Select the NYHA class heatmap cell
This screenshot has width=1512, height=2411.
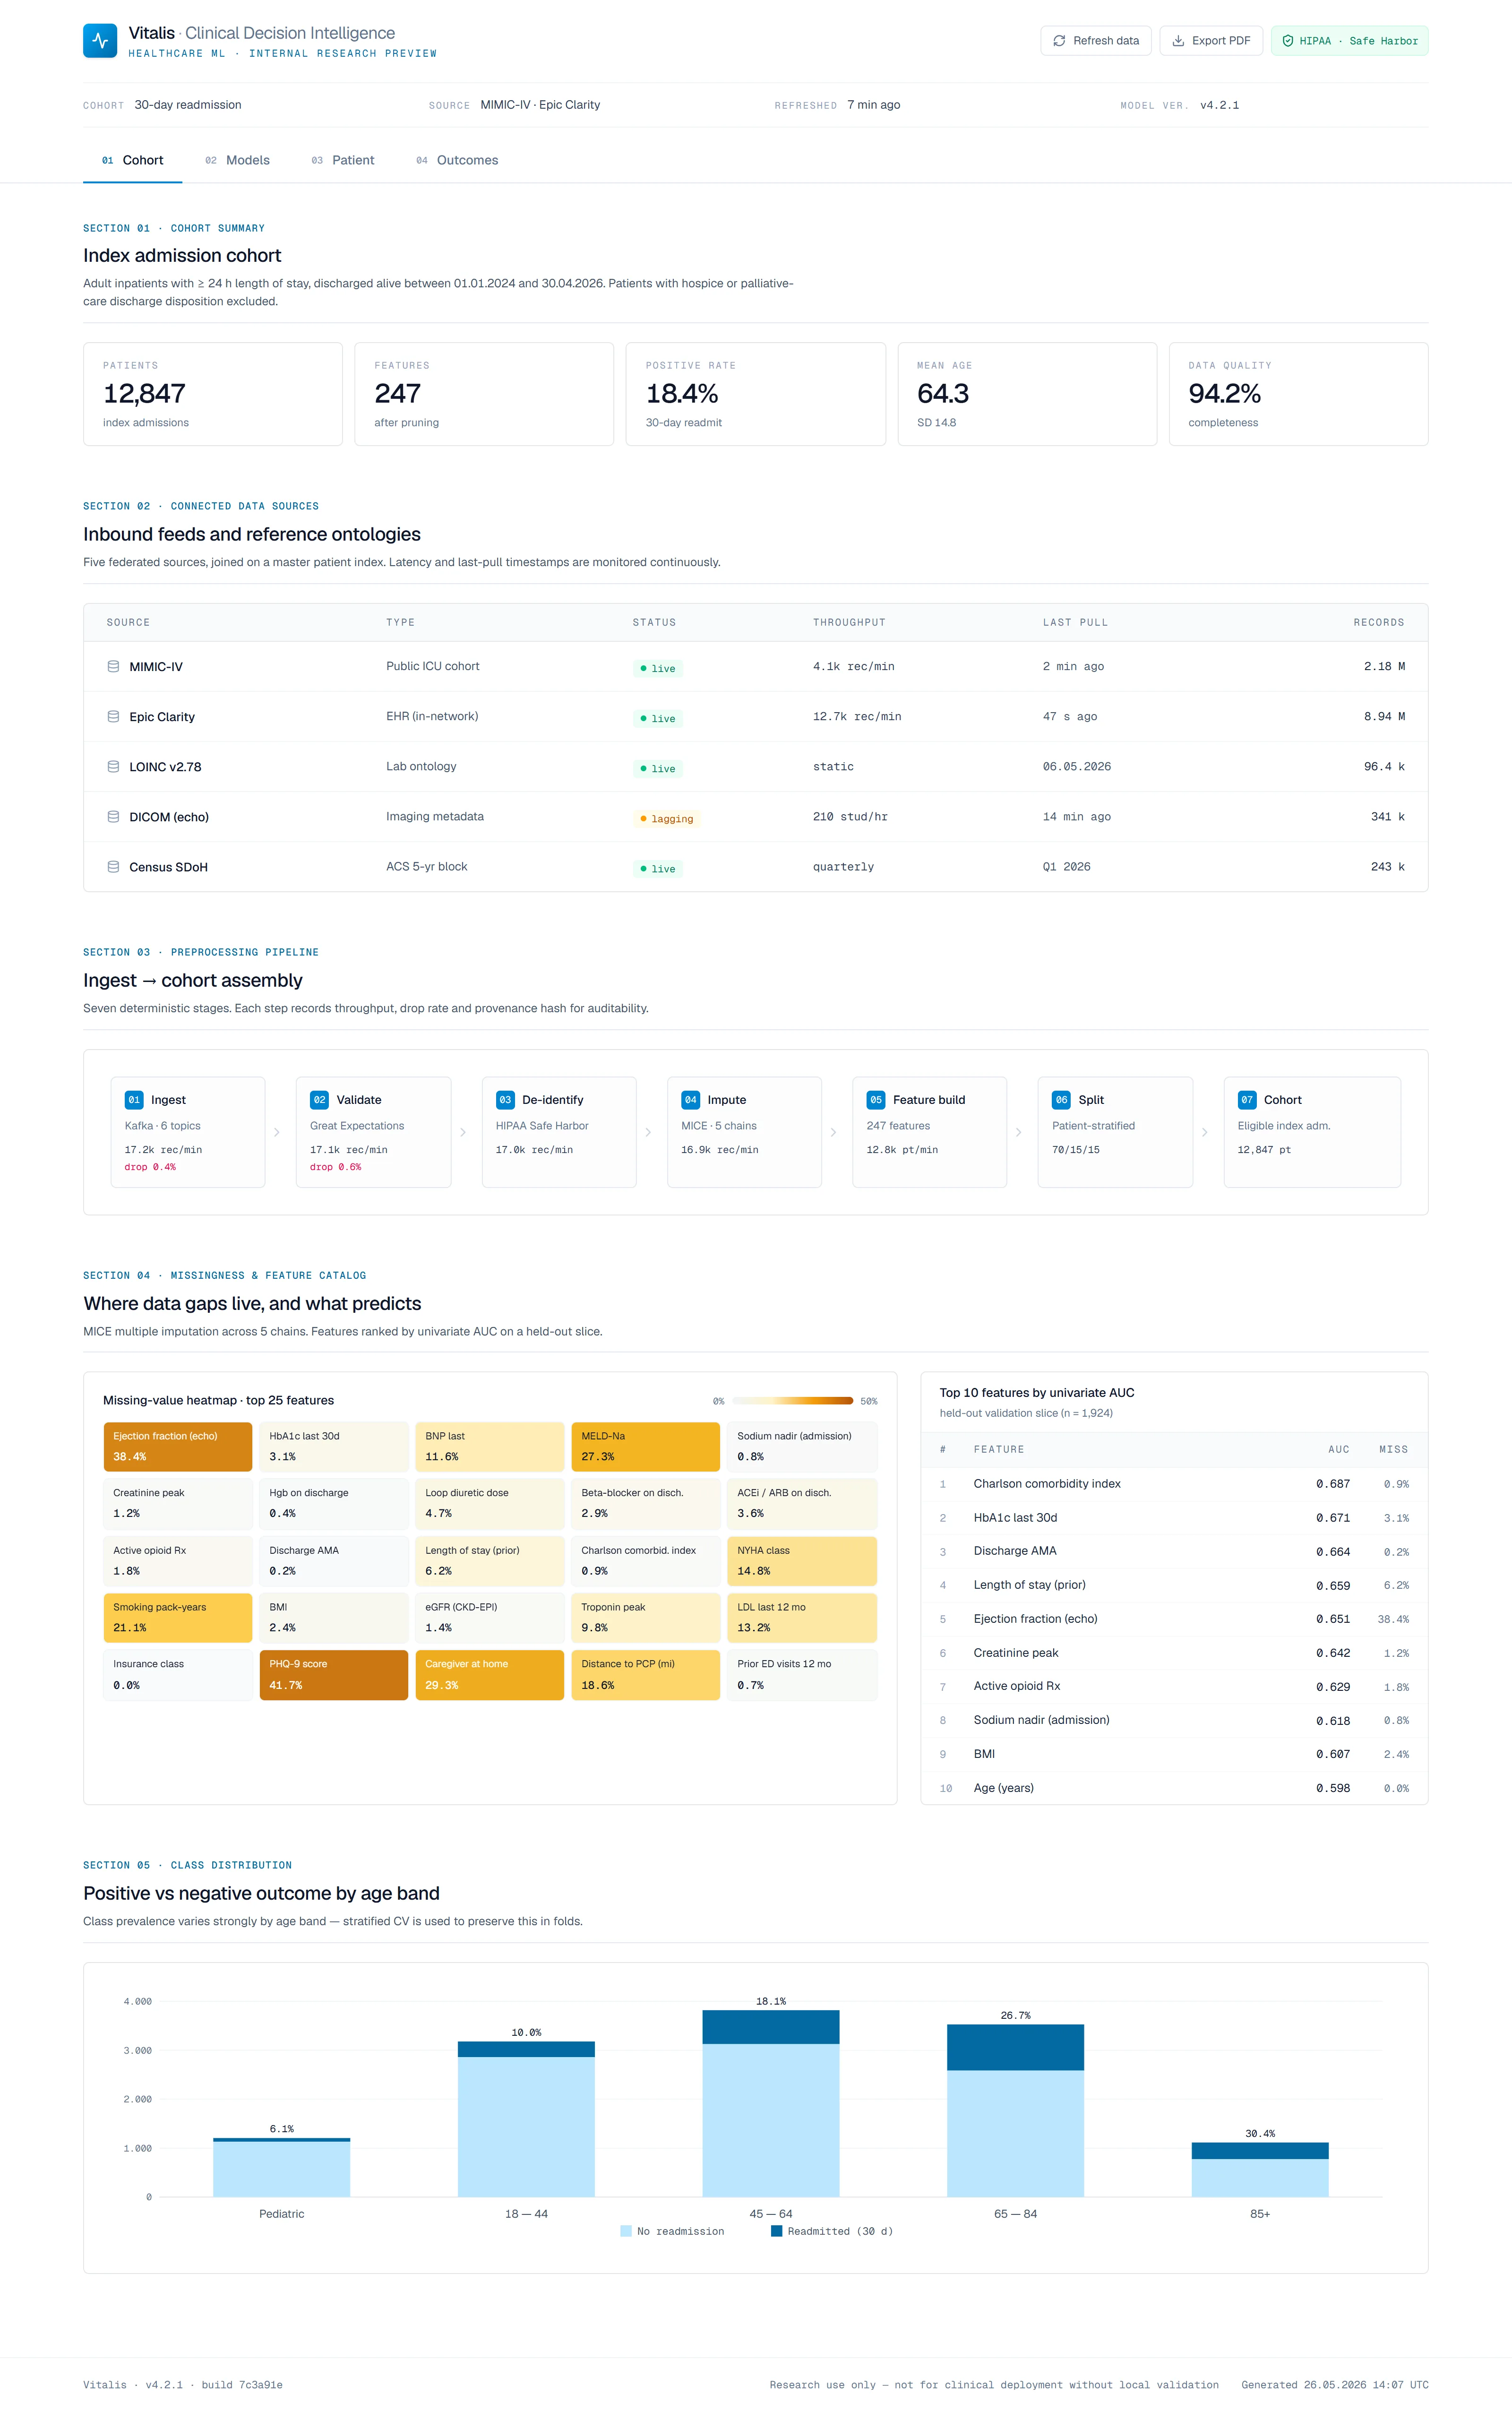tap(802, 1560)
